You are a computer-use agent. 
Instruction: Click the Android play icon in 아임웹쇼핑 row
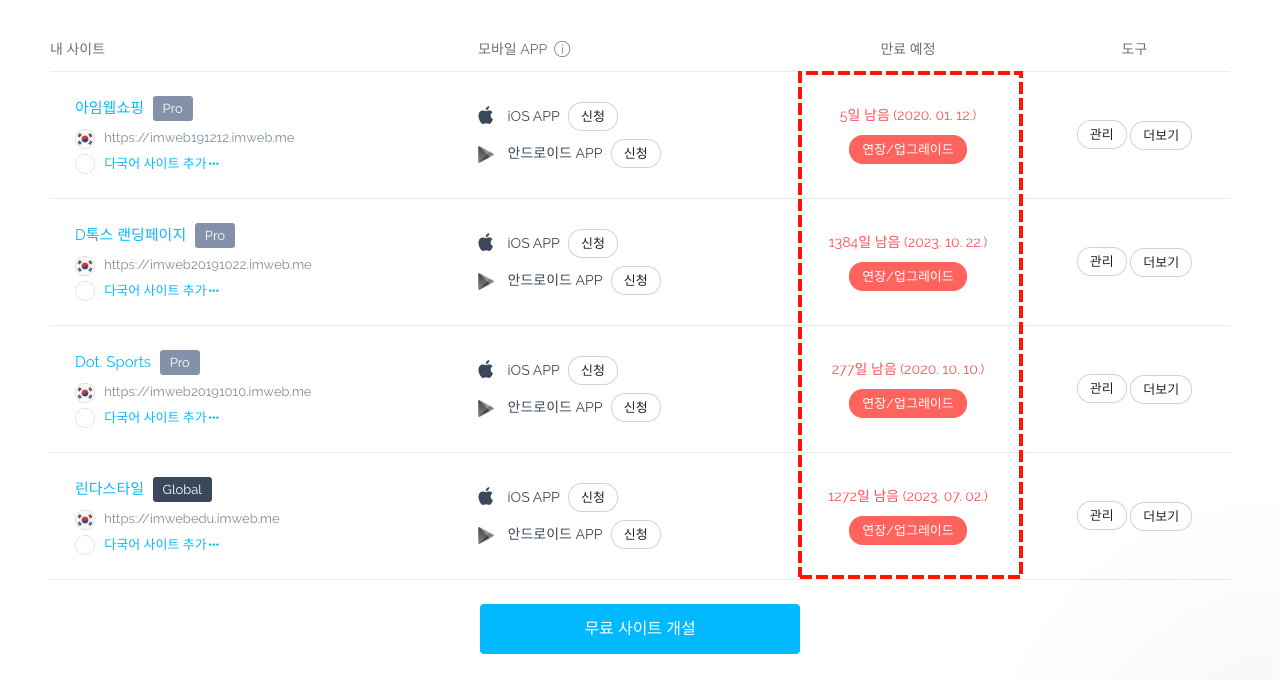[x=486, y=154]
